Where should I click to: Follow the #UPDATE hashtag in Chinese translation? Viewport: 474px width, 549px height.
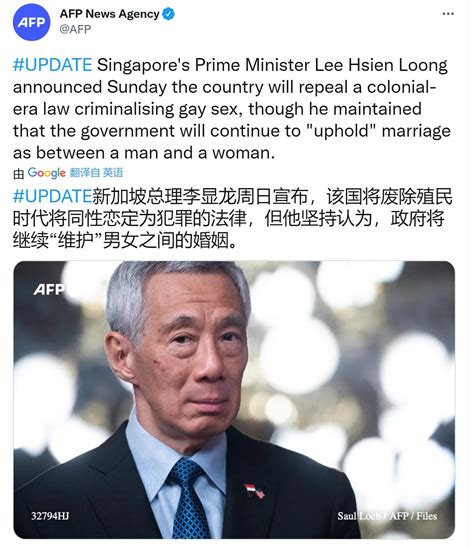click(53, 196)
